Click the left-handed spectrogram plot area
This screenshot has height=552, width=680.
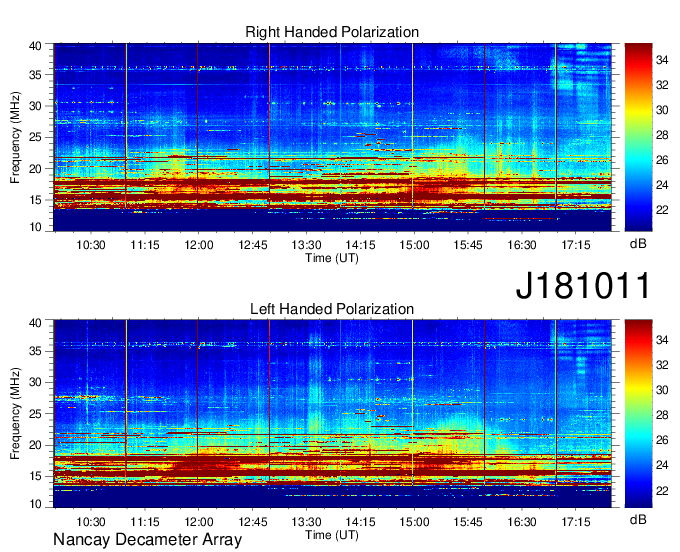(x=333, y=414)
